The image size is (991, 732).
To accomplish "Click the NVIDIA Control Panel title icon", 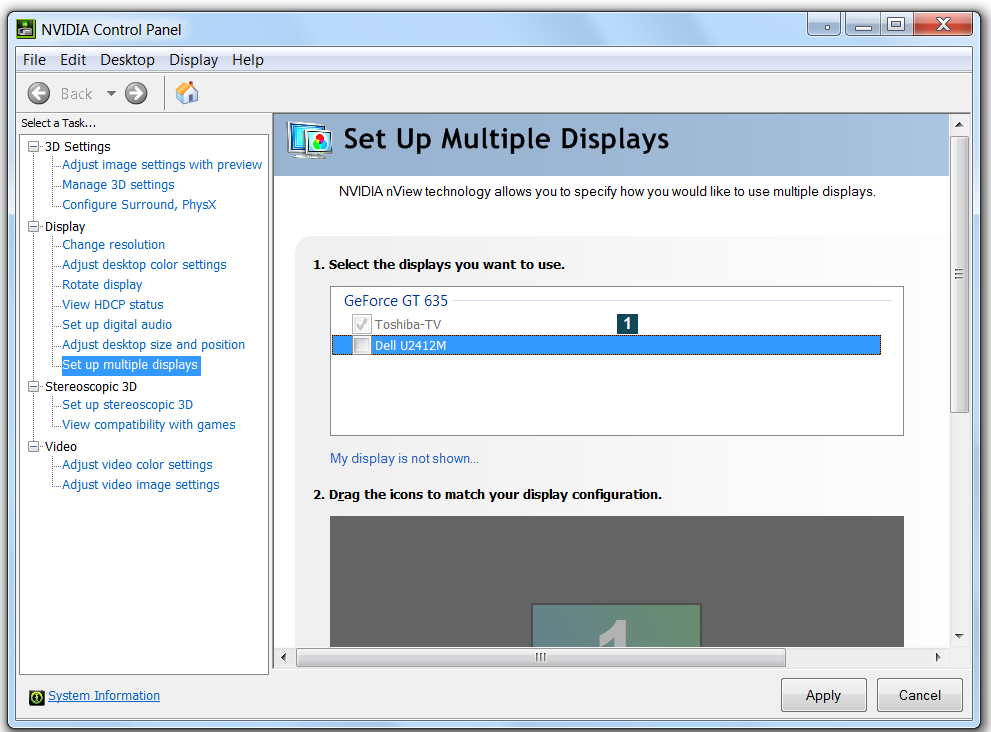I will pyautogui.click(x=26, y=29).
